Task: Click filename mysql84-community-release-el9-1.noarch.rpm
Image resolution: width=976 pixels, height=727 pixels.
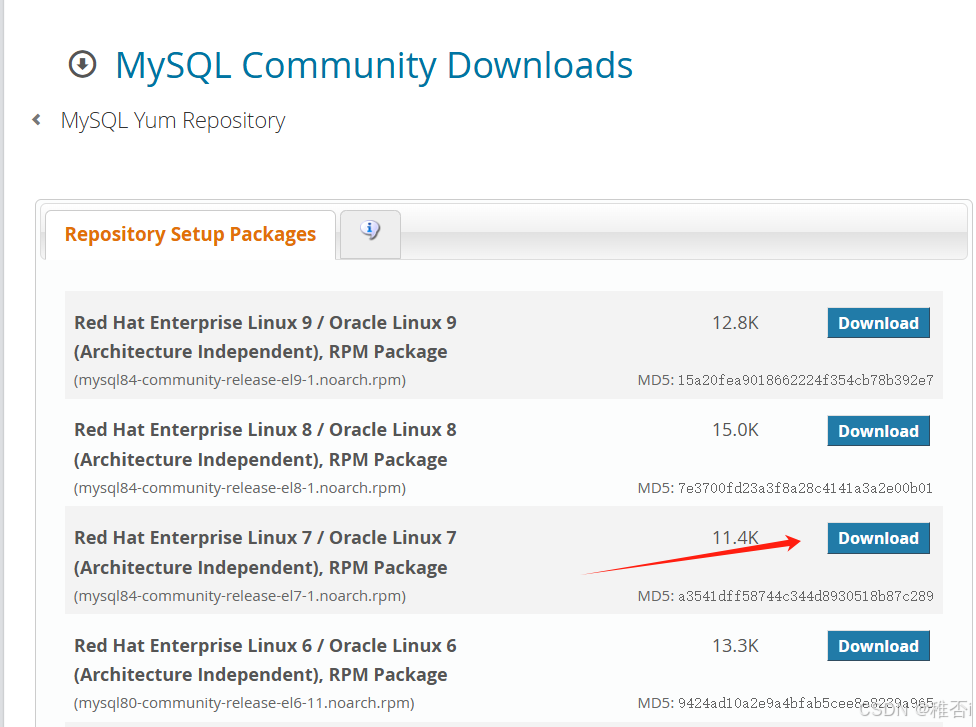Action: click(x=240, y=380)
